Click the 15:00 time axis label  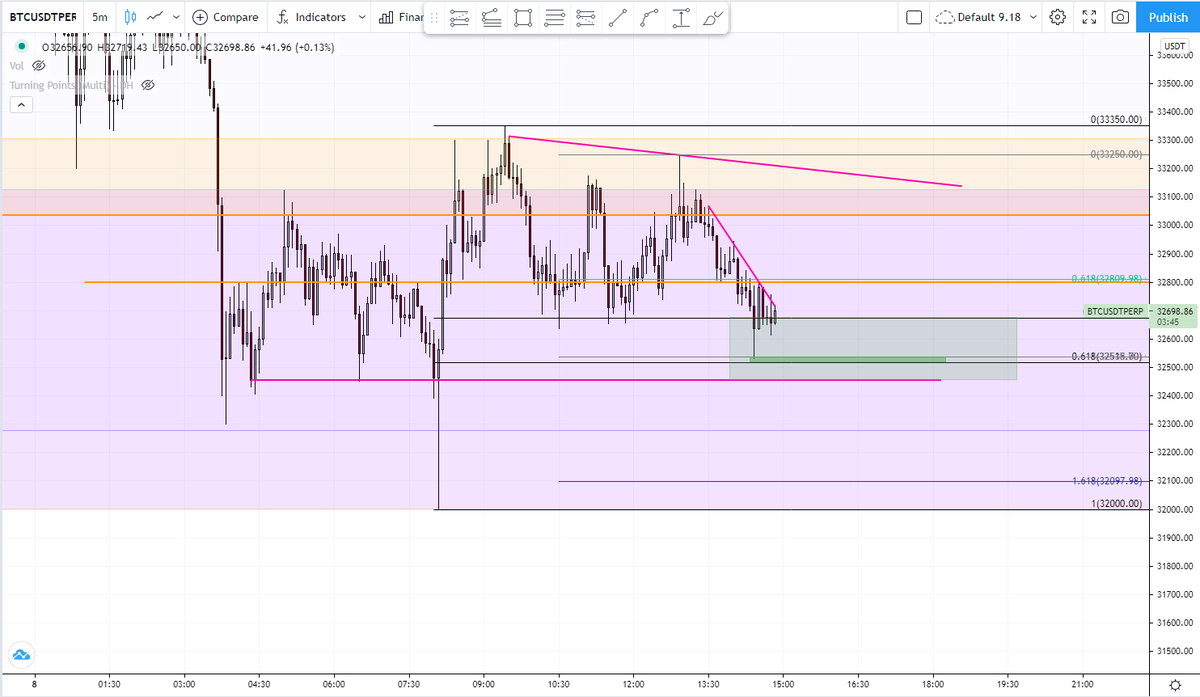pyautogui.click(x=783, y=684)
